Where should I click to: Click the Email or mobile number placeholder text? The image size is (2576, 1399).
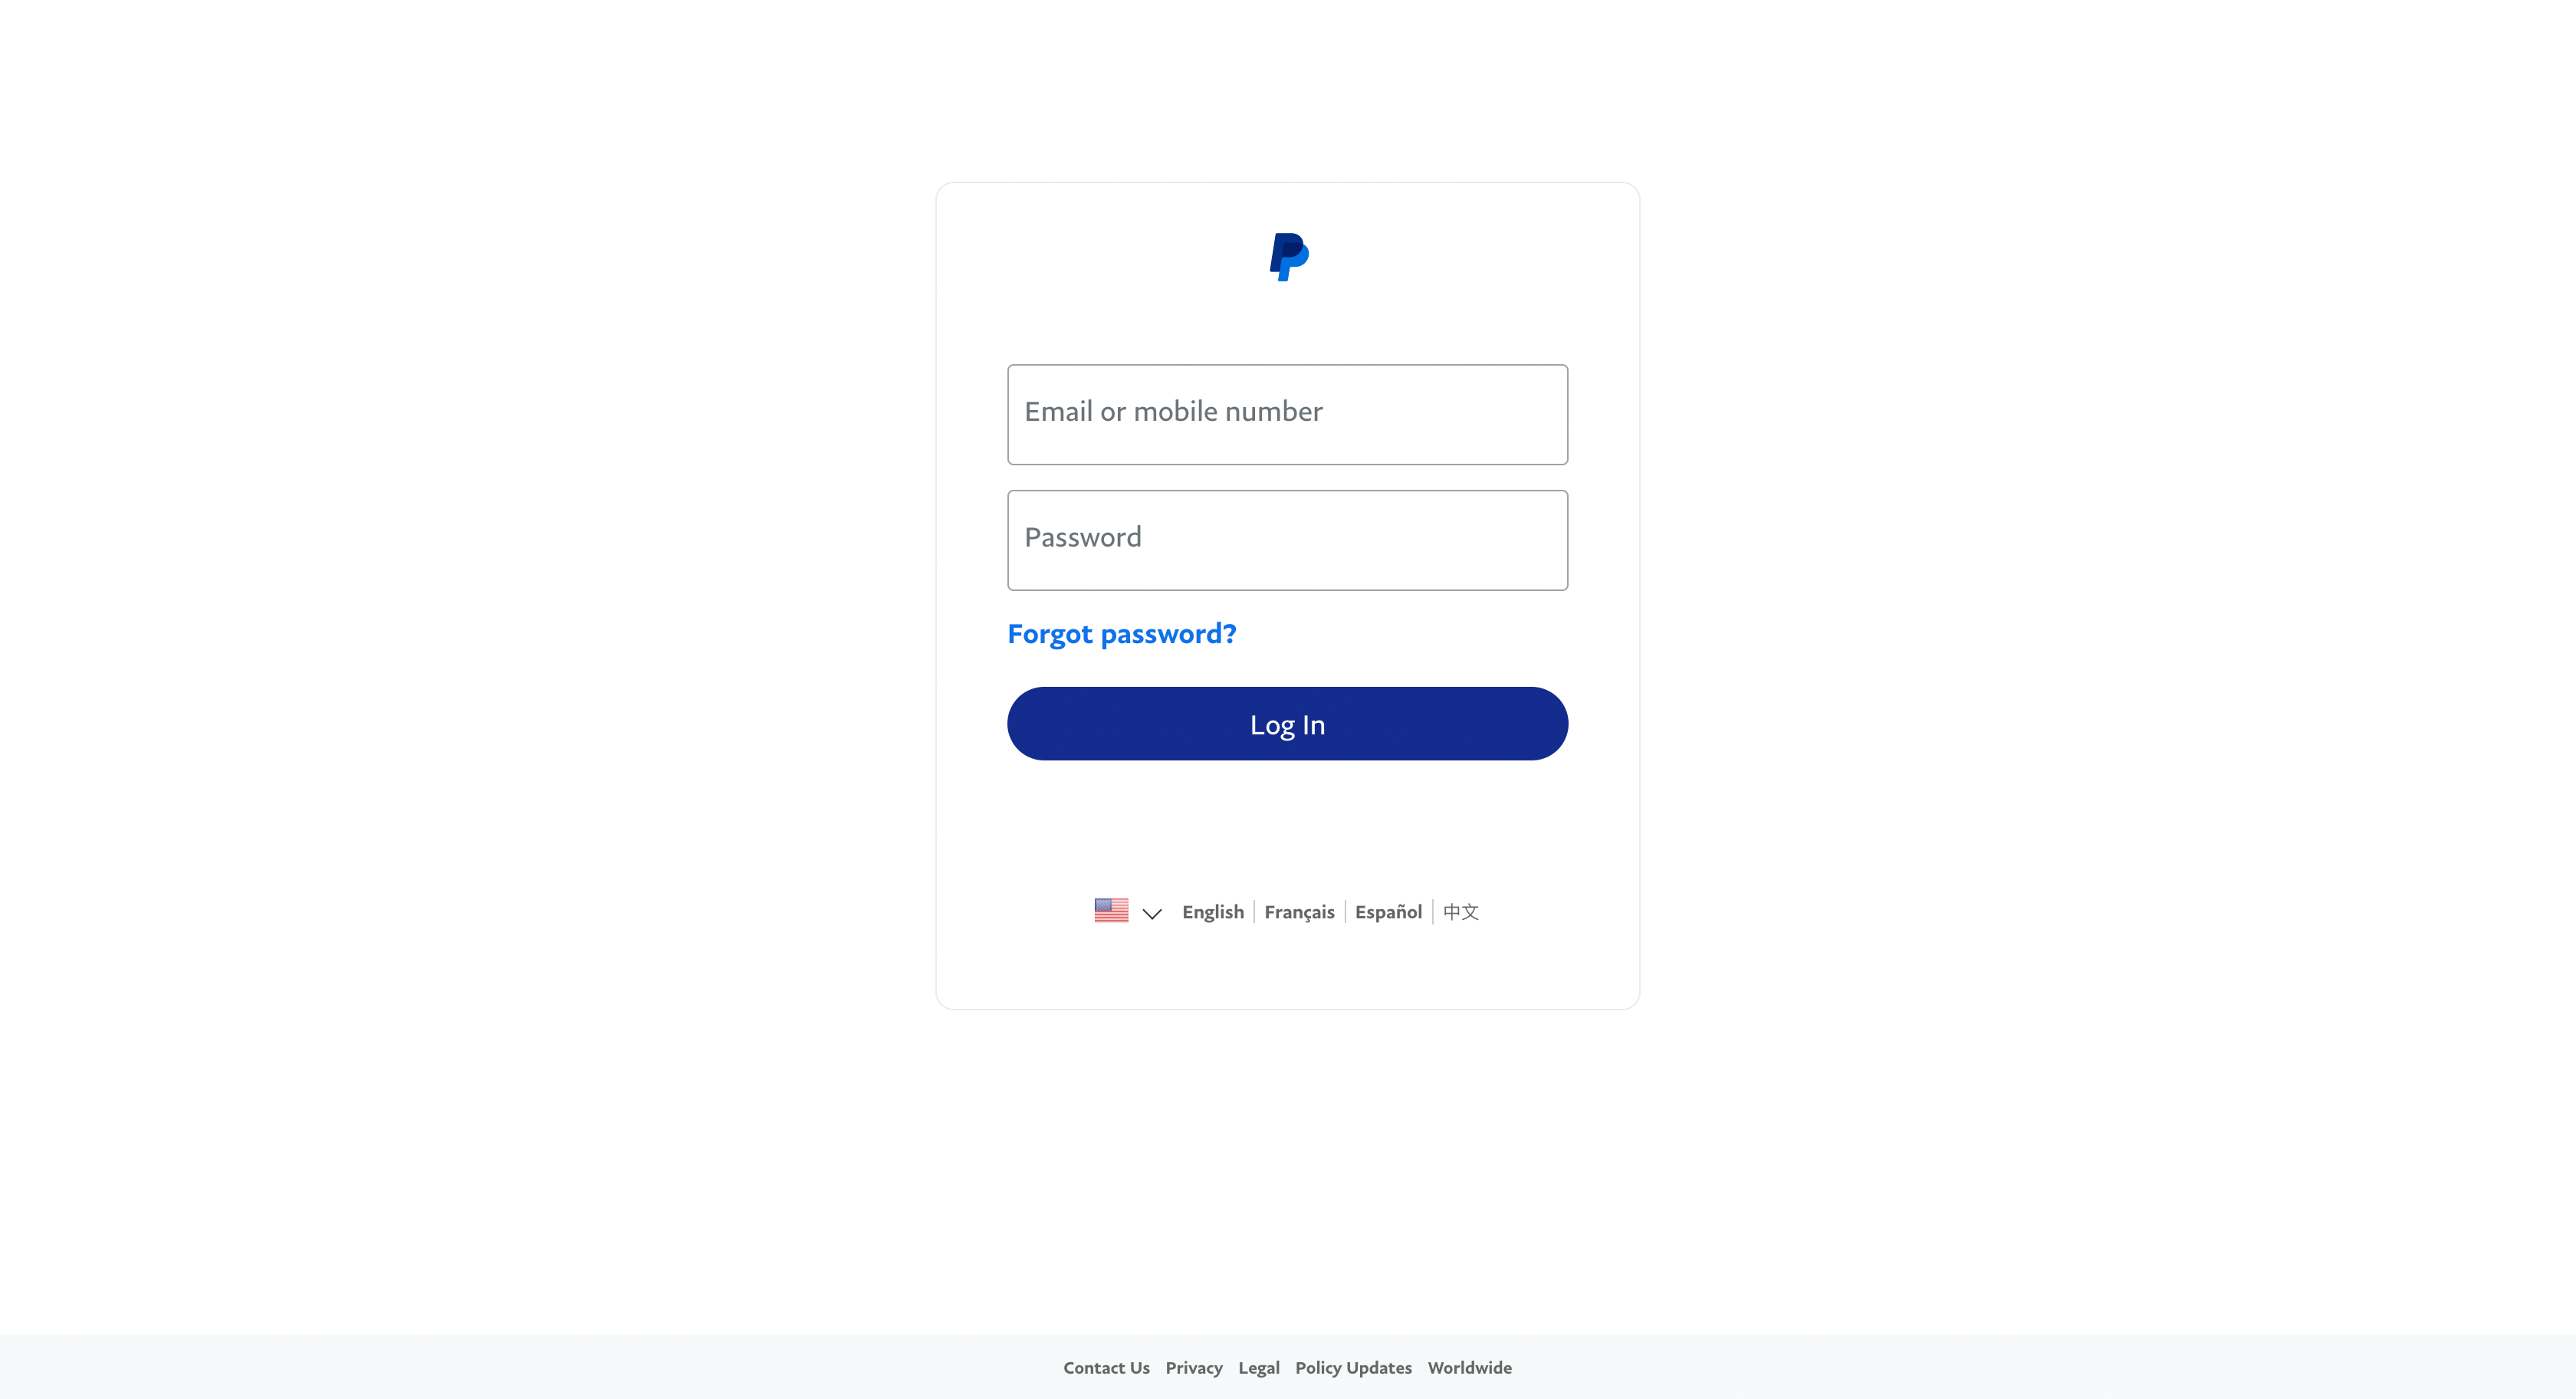[1173, 412]
